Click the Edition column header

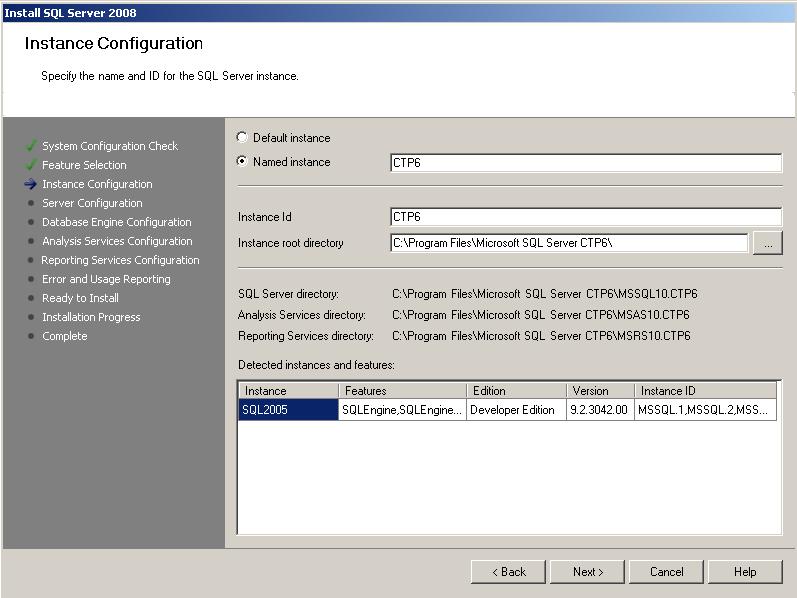(x=516, y=391)
